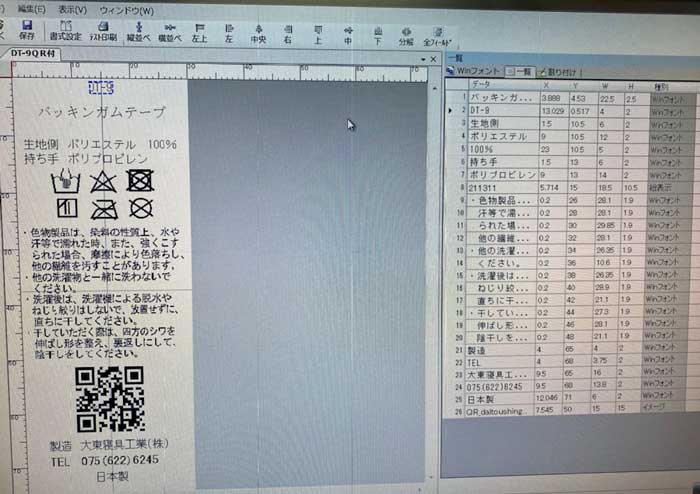
Task: Click the 保存 save icon in toolbar
Action: [27, 30]
